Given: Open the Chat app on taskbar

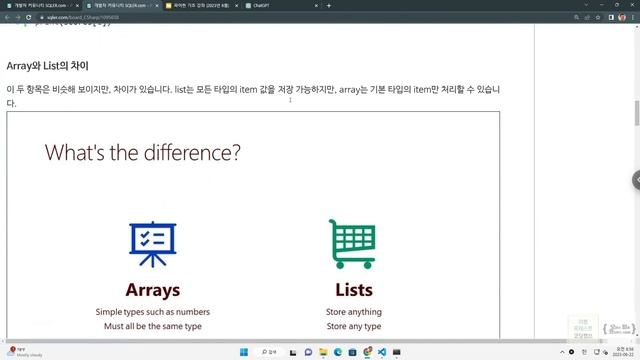Looking at the screenshot, I should click(x=308, y=352).
